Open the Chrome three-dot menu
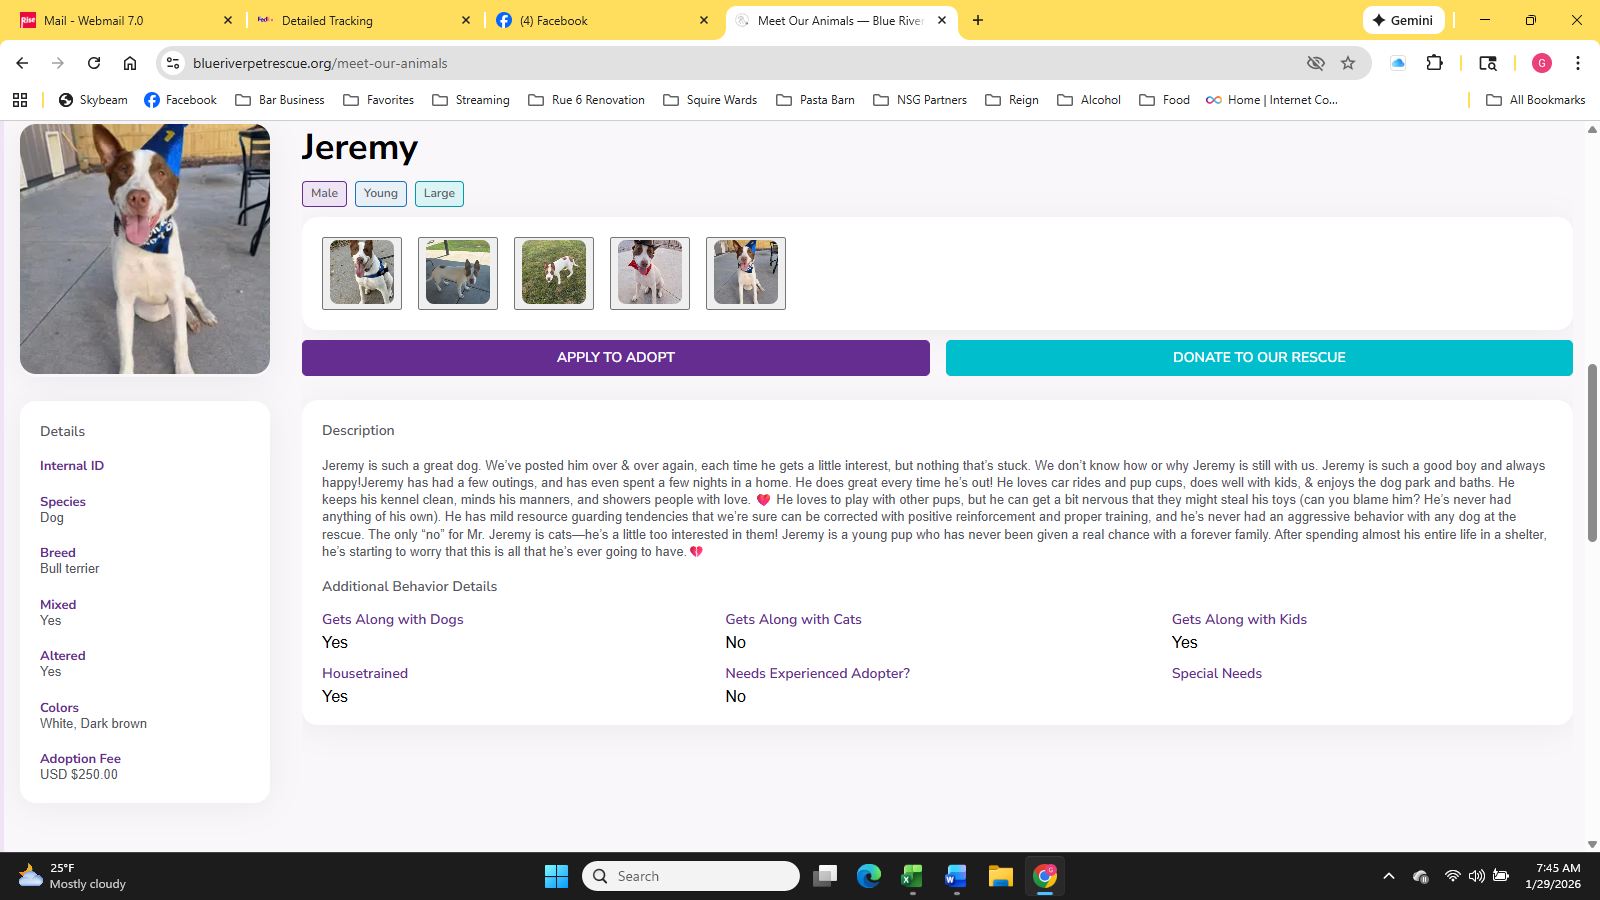 point(1578,63)
